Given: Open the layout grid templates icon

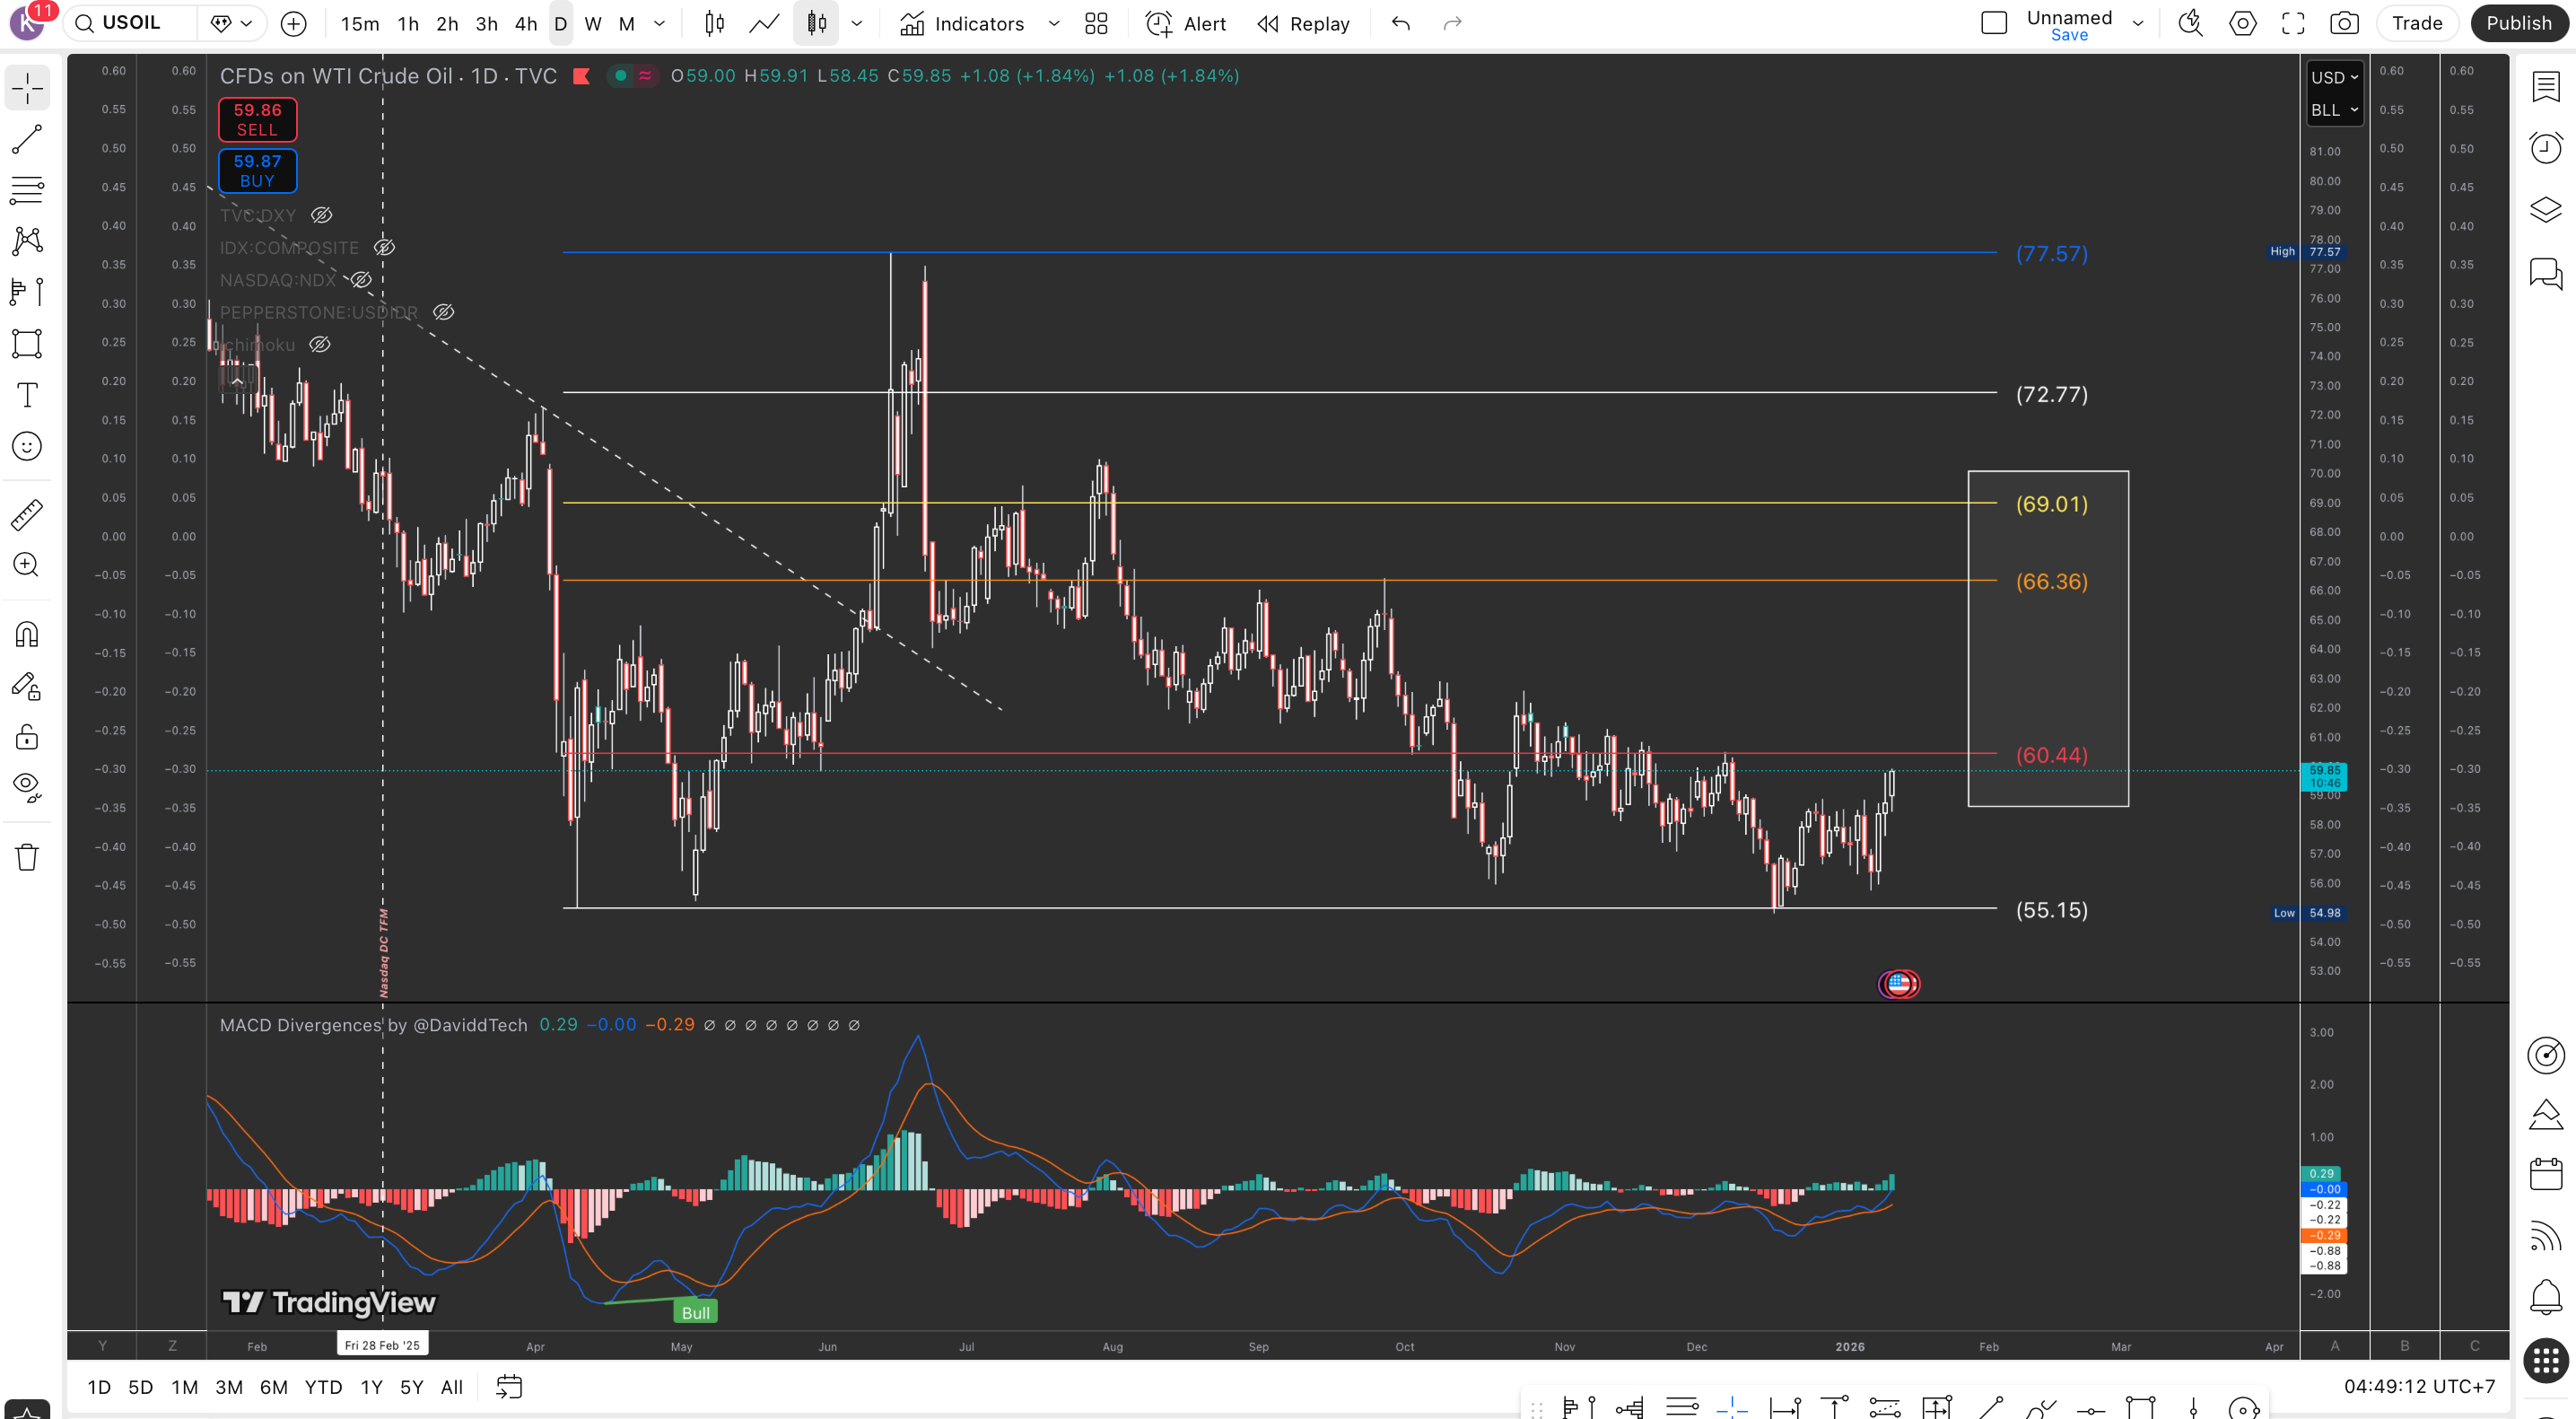Looking at the screenshot, I should coord(1096,23).
